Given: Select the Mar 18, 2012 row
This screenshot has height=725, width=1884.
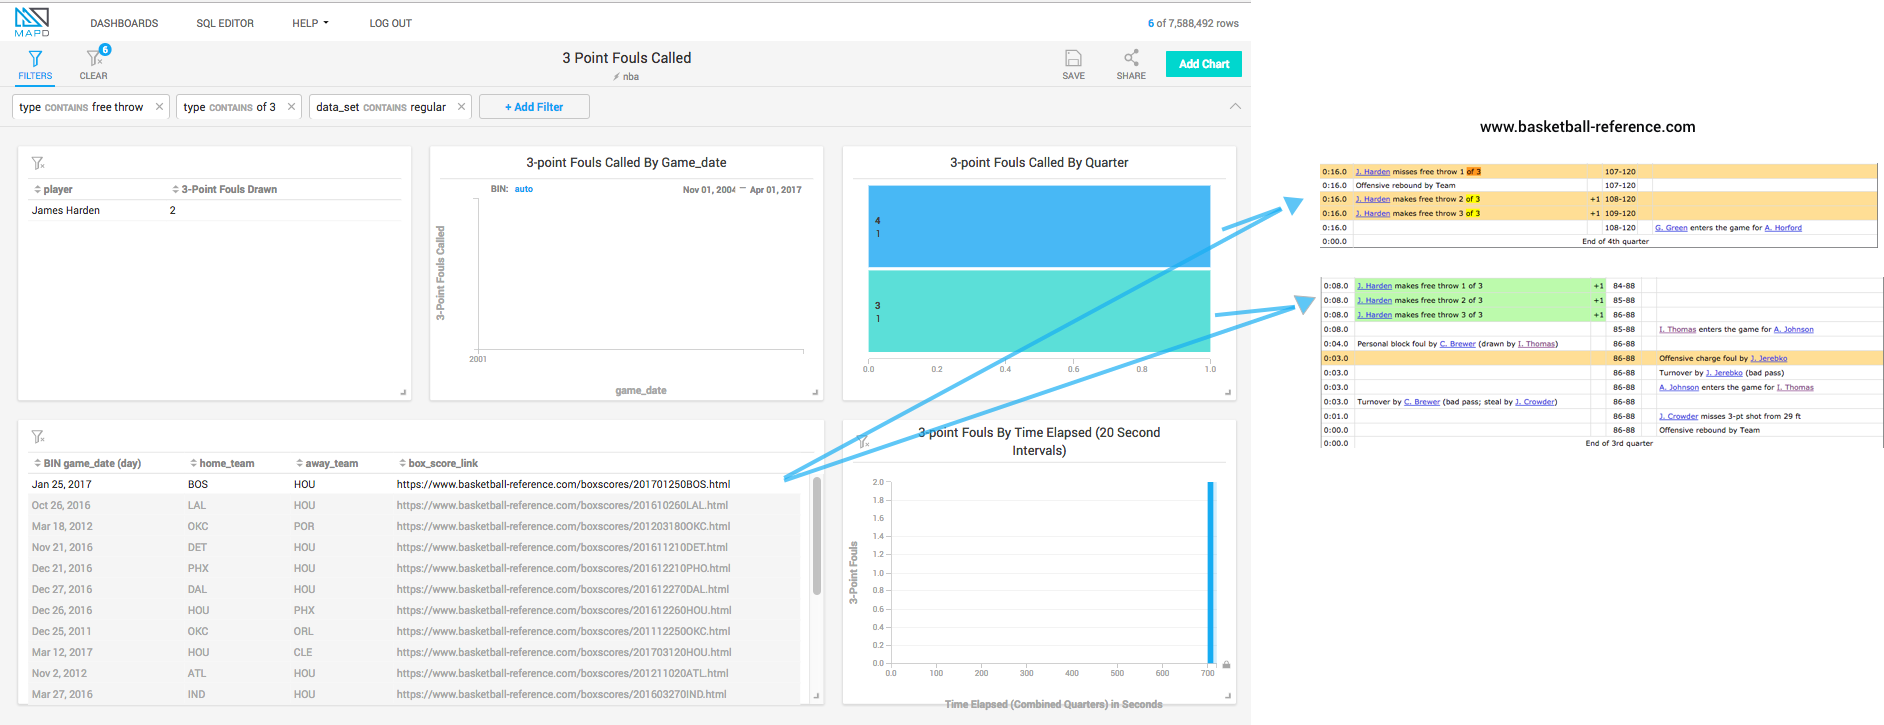Looking at the screenshot, I should tap(413, 526).
